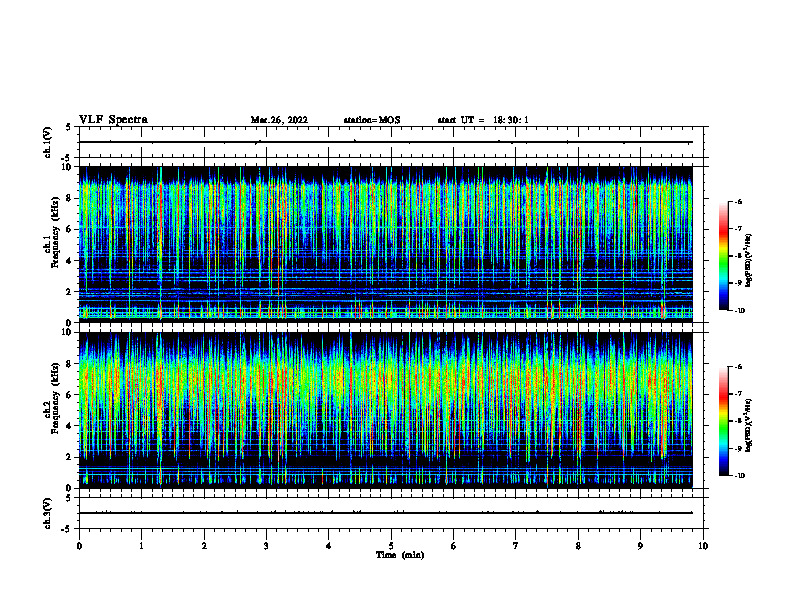Click the "2" frequency tick of ch.2 panel
Viewport: 792px width, 612px height.
tap(71, 457)
